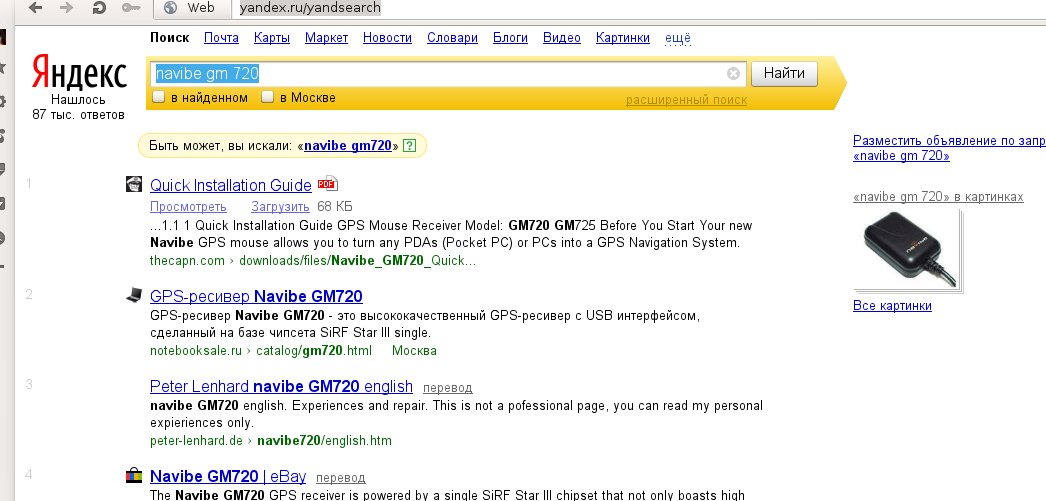Open the 'Navibe GM720 | eBay' result
The width and height of the screenshot is (1046, 501).
(x=228, y=476)
